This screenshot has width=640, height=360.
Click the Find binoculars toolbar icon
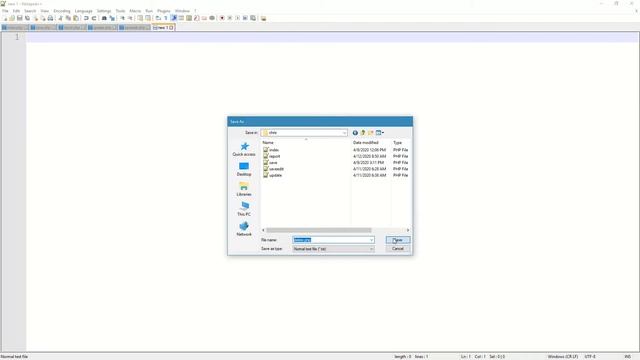pyautogui.click(x=104, y=18)
